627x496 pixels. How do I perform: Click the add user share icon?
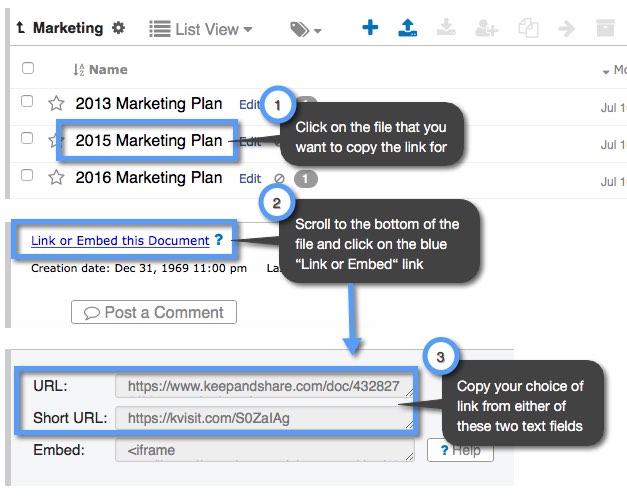tap(486, 28)
